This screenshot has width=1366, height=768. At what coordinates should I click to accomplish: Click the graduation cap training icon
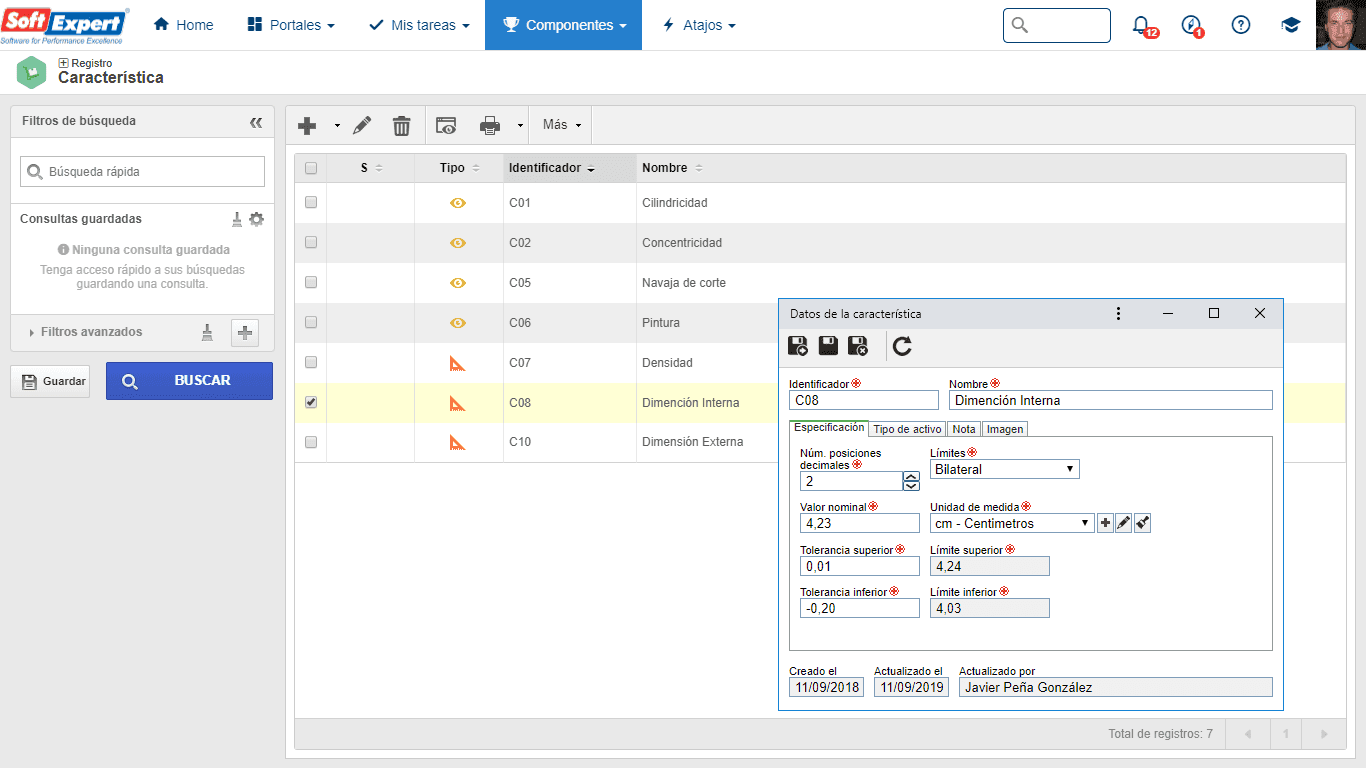click(1290, 25)
